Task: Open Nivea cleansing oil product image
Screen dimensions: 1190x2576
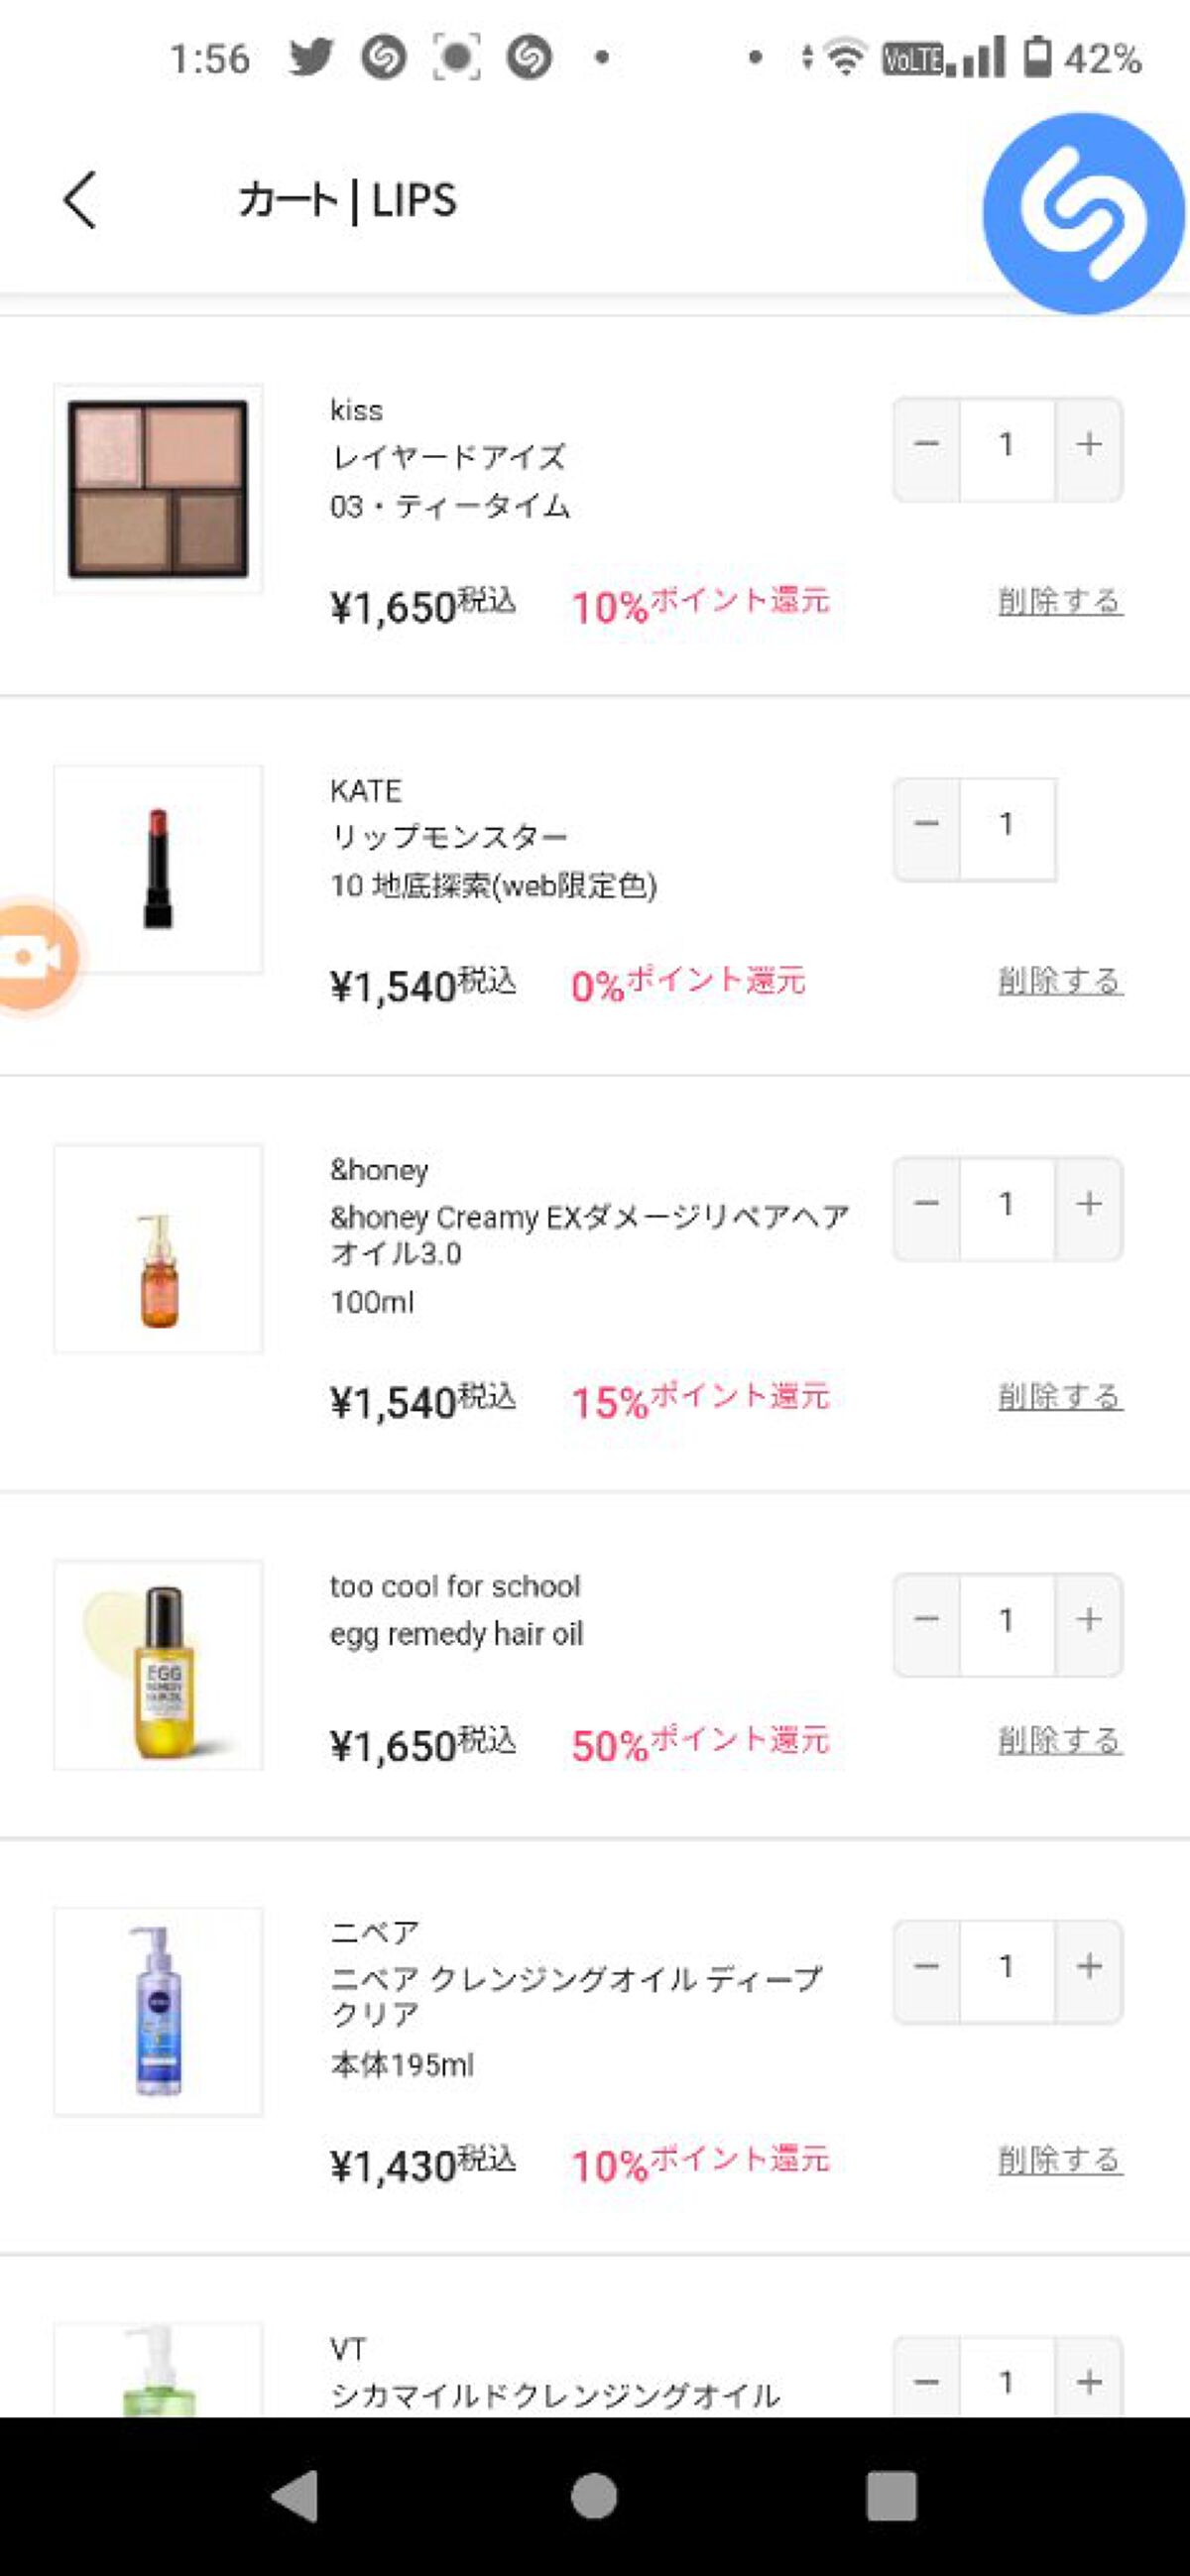Action: [158, 2011]
